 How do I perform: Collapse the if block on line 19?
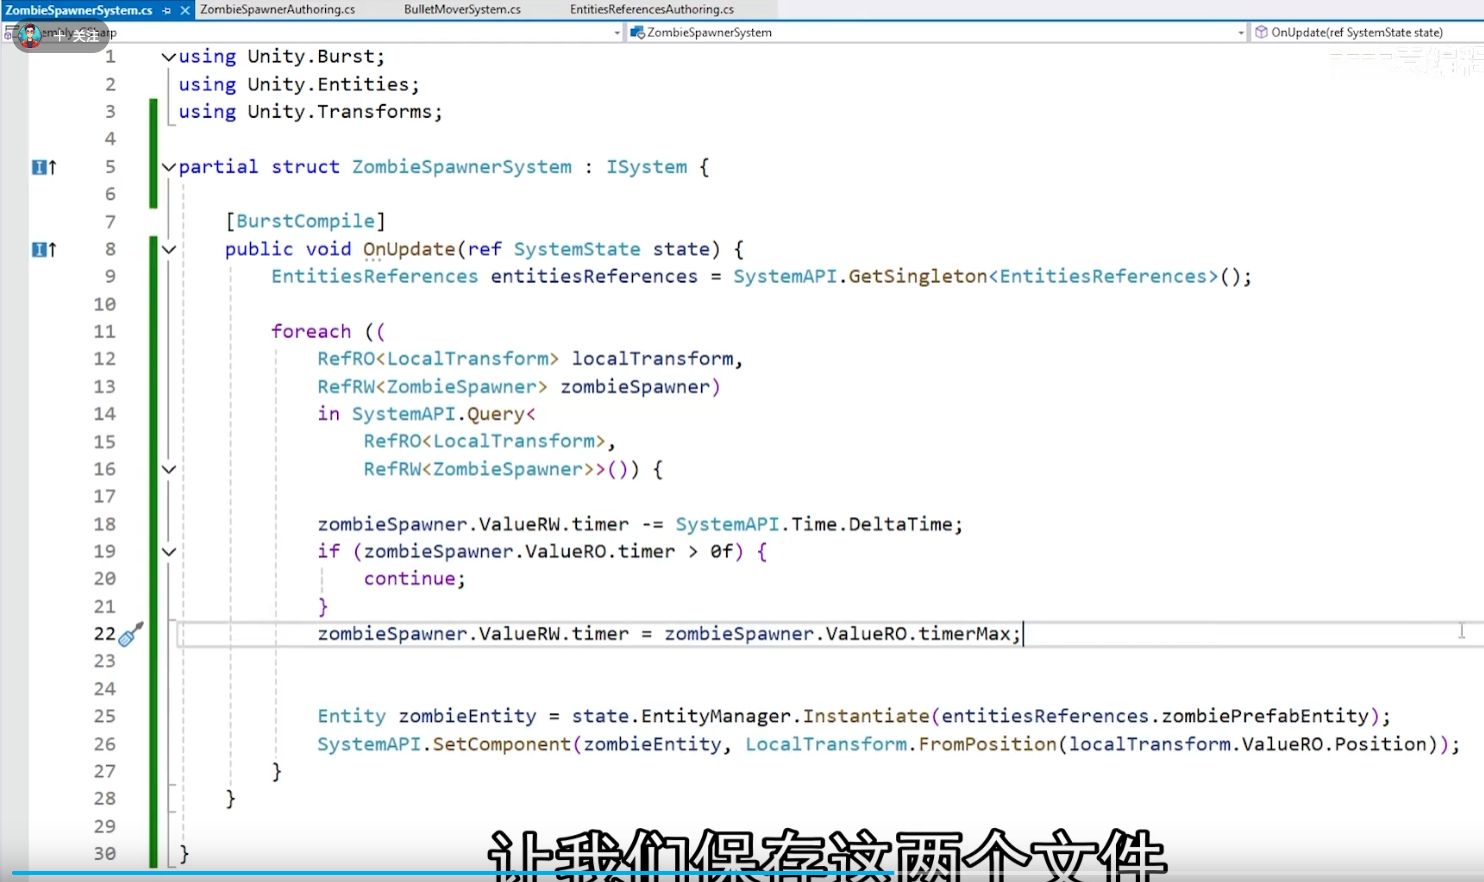coord(169,551)
